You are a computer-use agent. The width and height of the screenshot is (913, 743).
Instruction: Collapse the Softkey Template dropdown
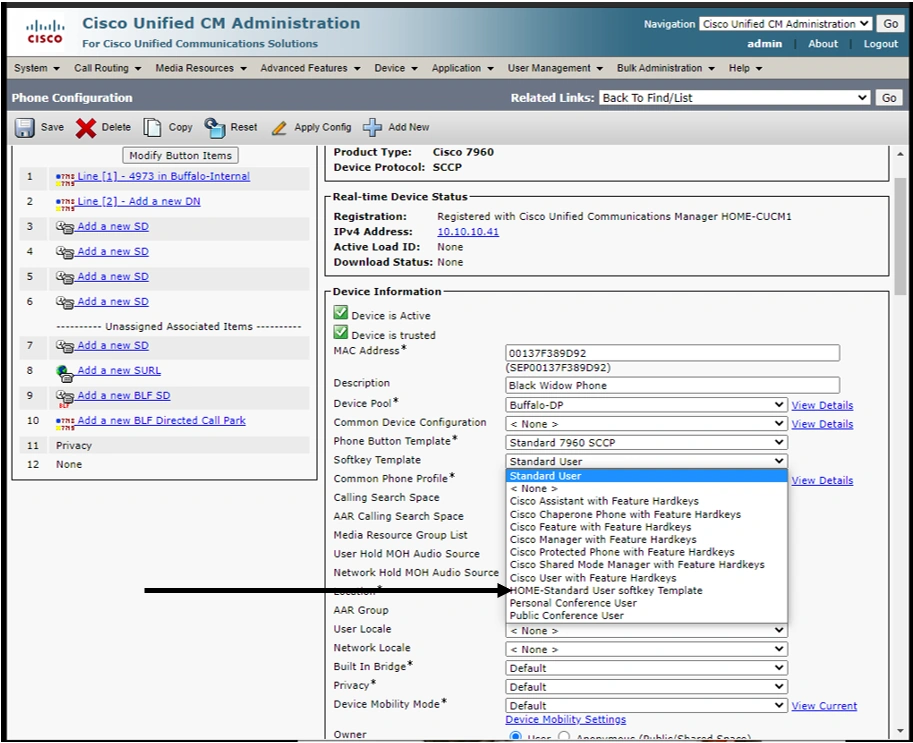click(646, 461)
